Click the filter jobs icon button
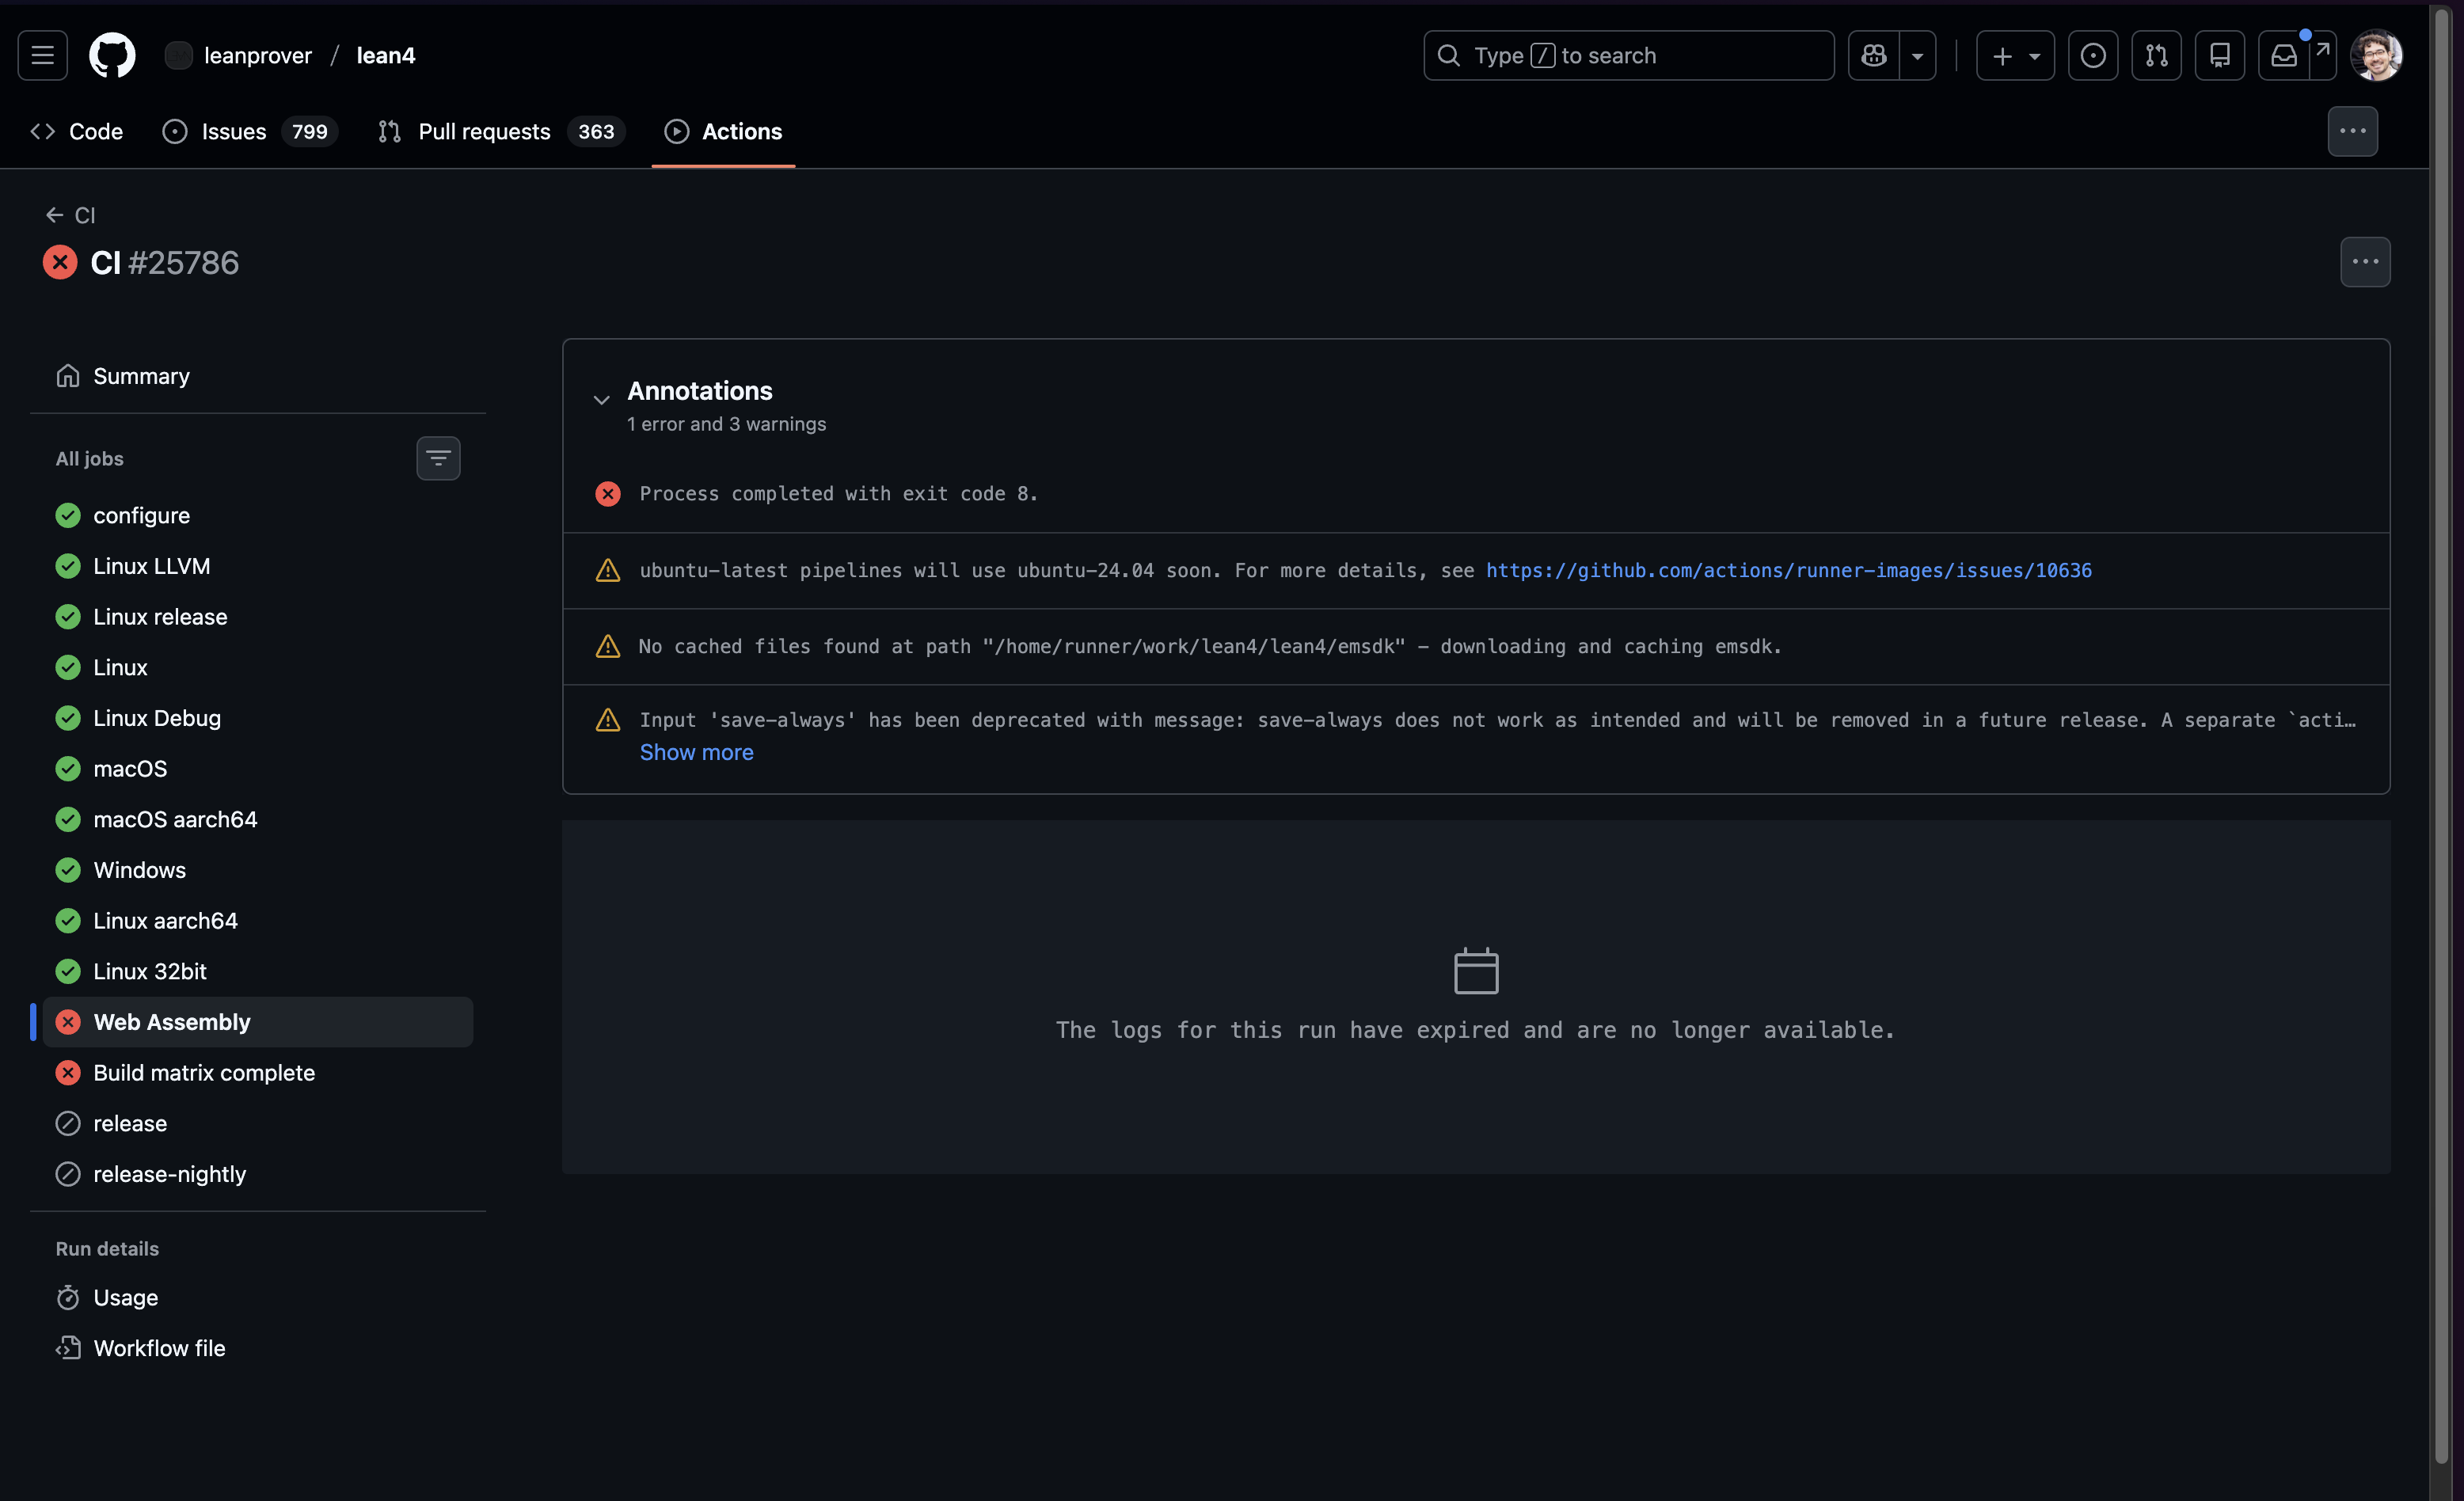Image resolution: width=2464 pixels, height=1501 pixels. click(438, 458)
